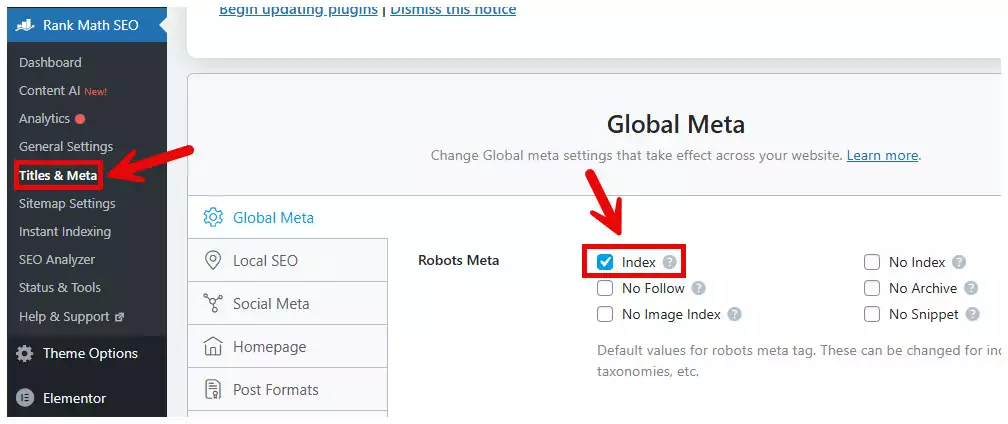Click the Global Meta page heading

tap(676, 125)
